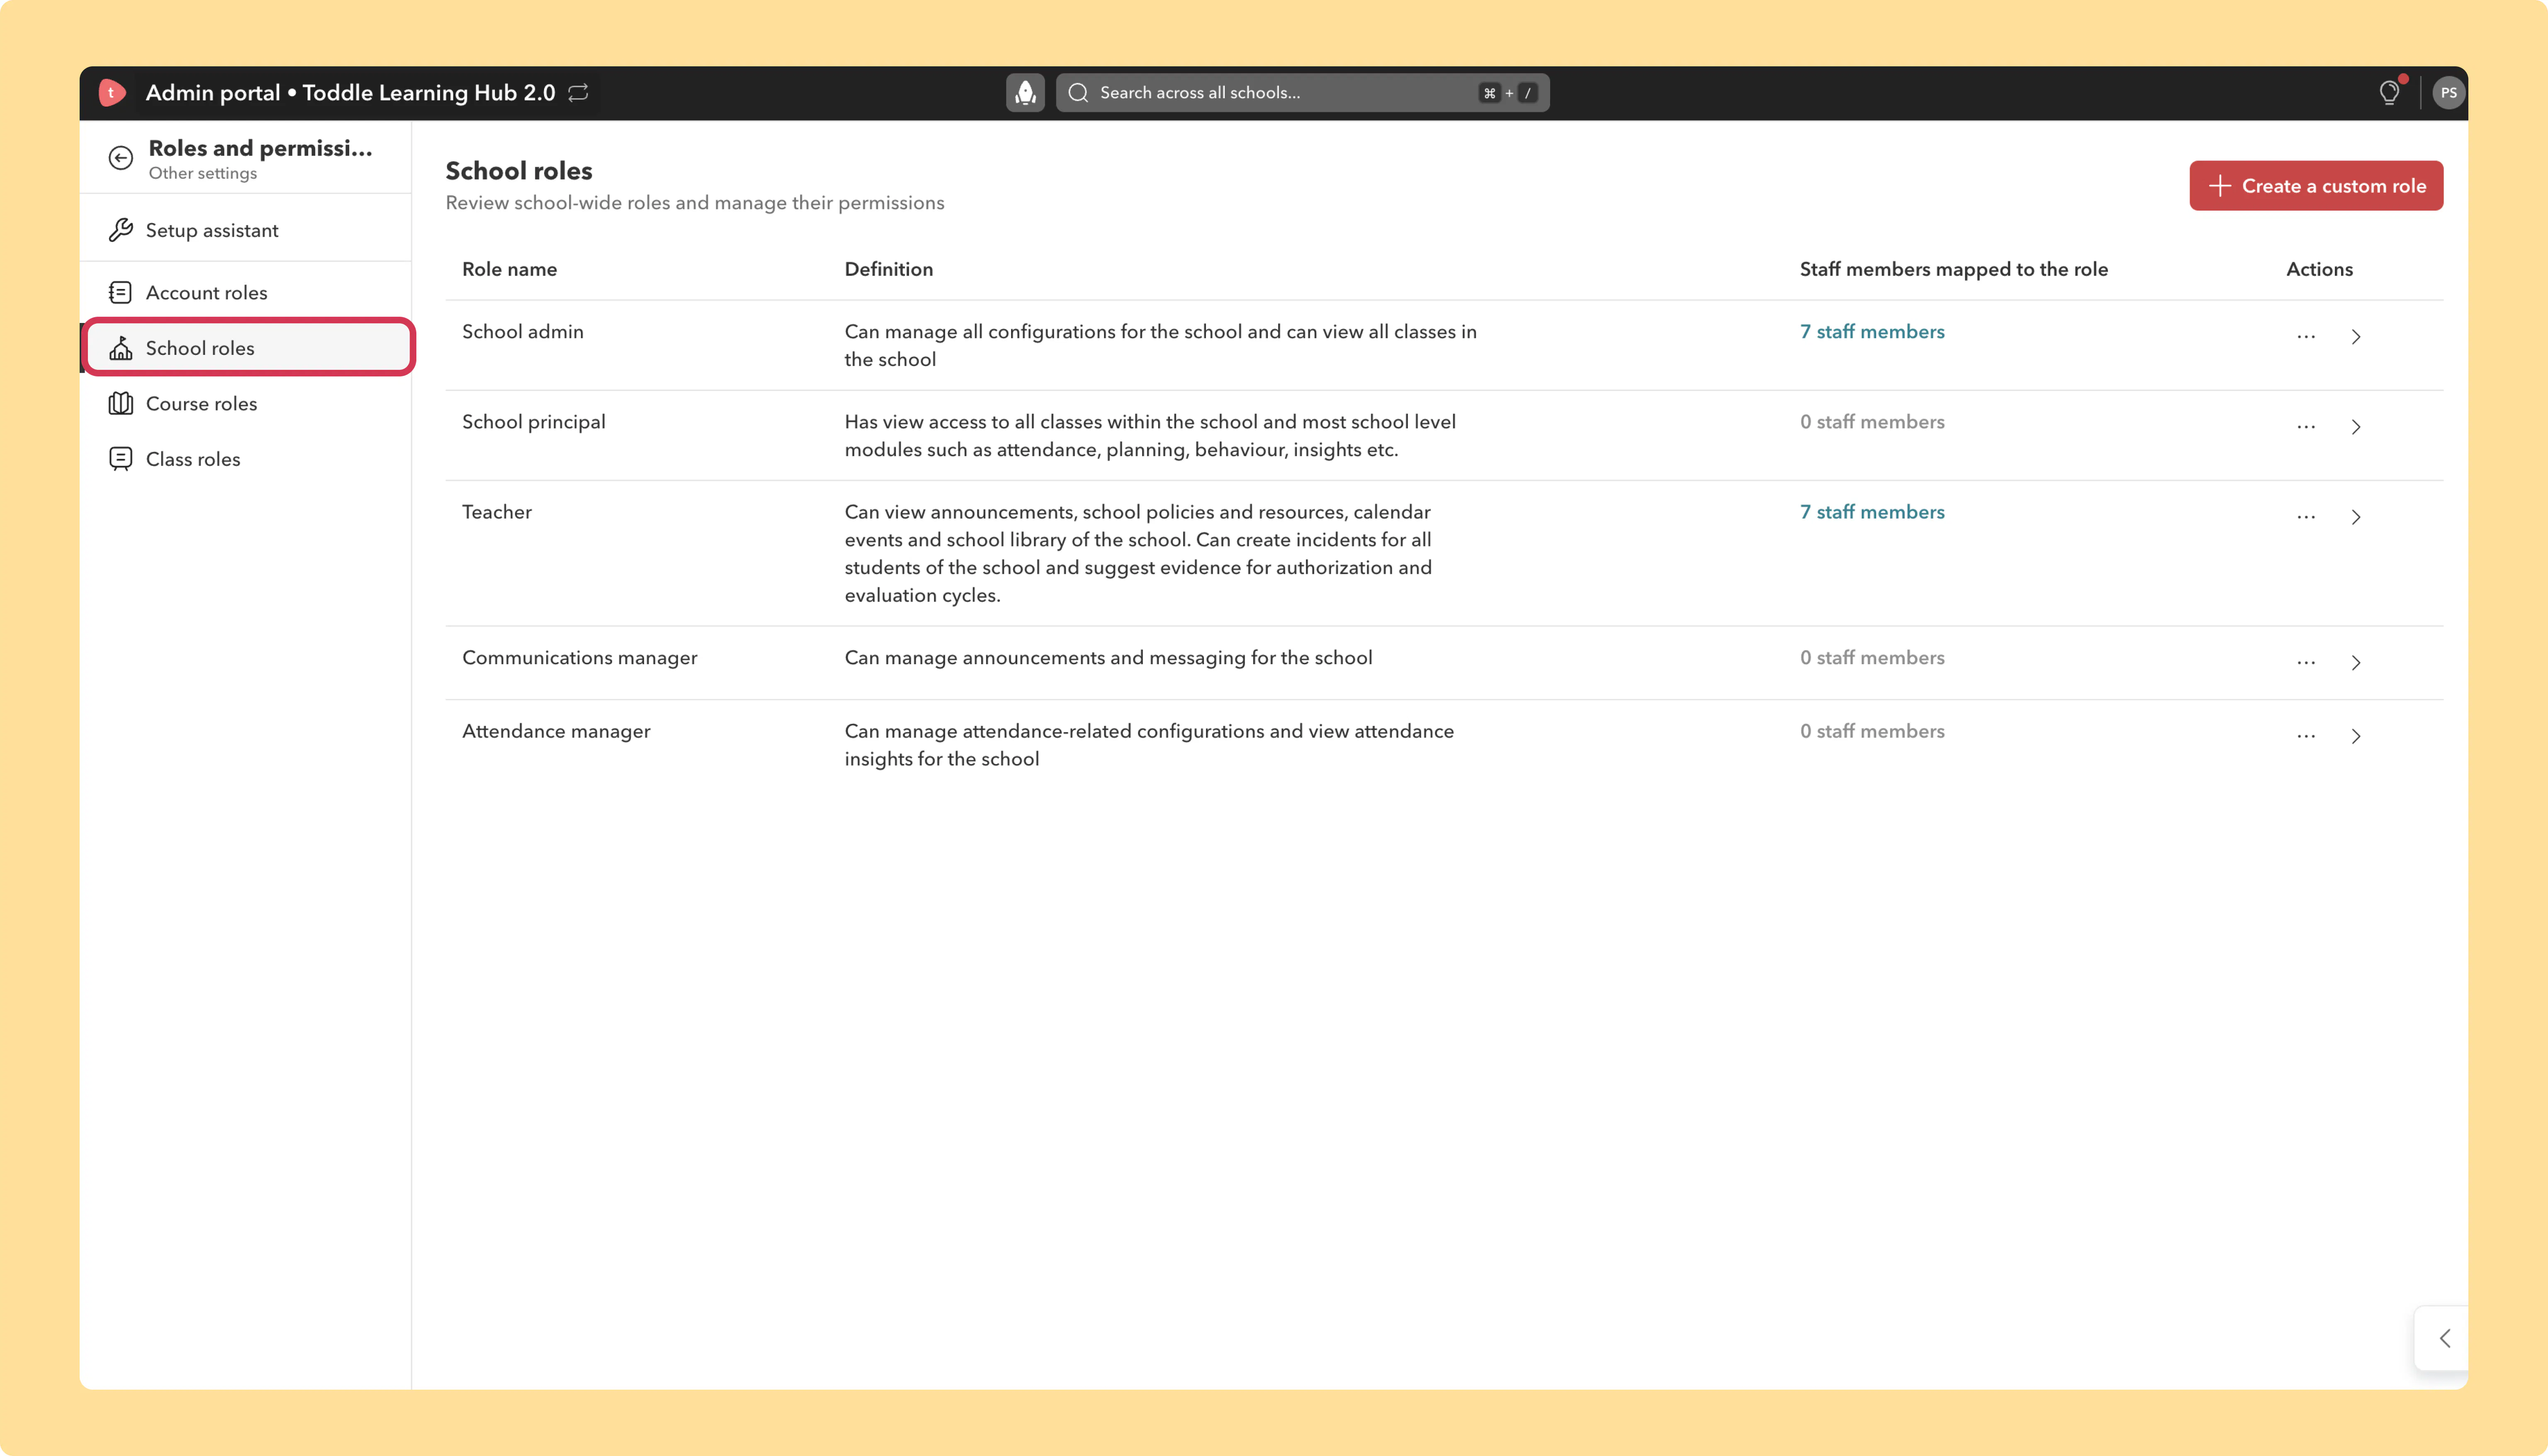This screenshot has width=2548, height=1456.
Task: Click the Roles and permissions heading
Action: point(260,148)
